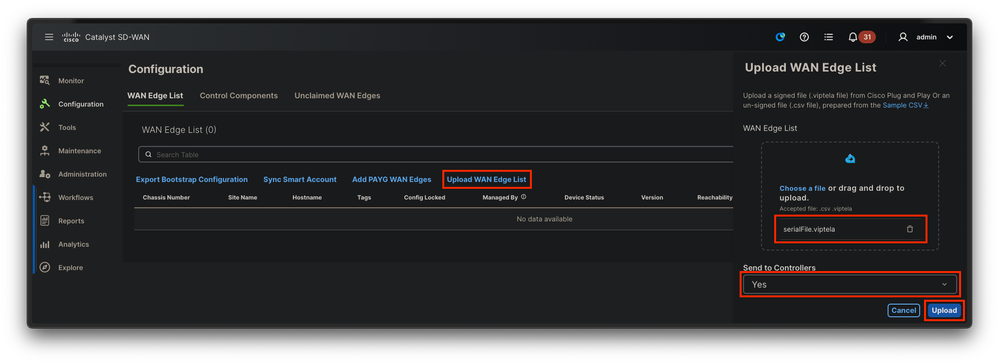Open Administration in the sidebar
999x364 pixels.
[82, 174]
